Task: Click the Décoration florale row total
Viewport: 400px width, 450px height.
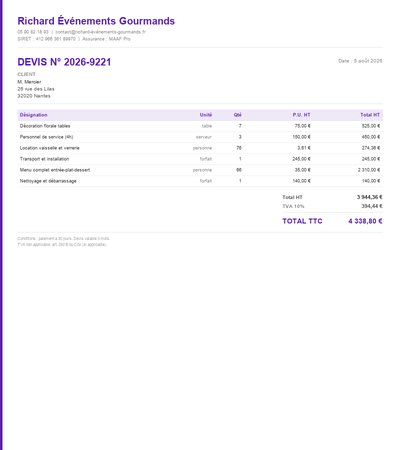Action: coord(371,126)
